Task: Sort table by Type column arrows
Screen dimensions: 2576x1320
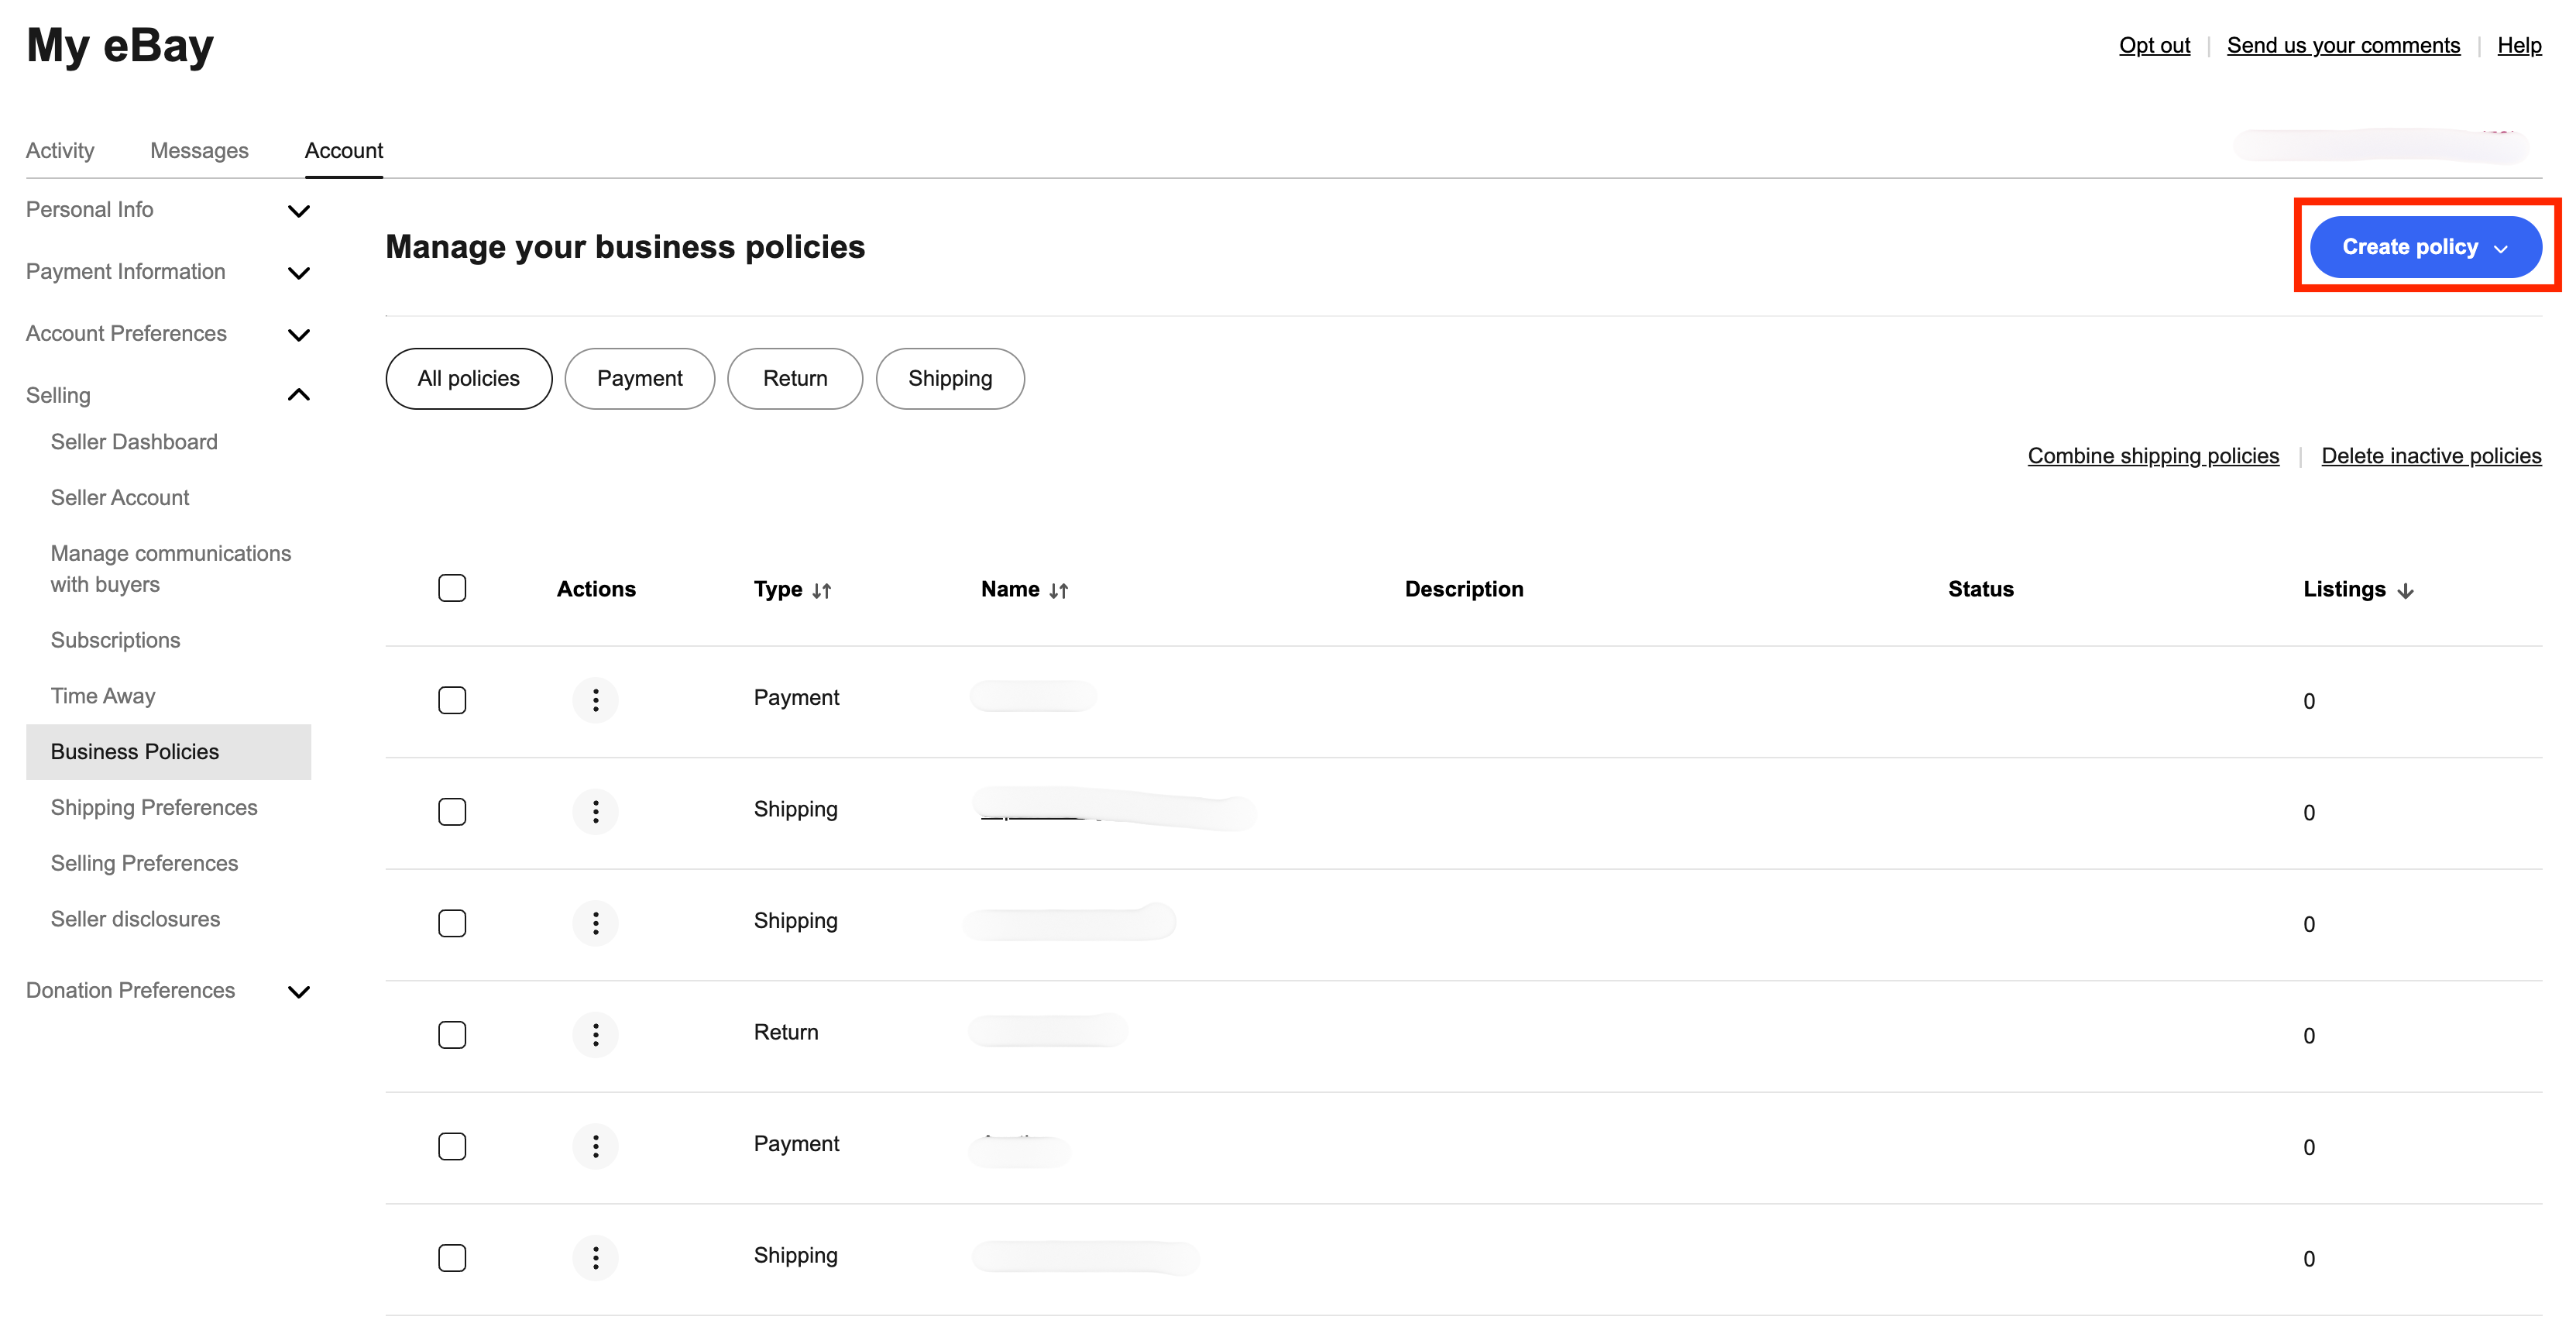Action: point(821,590)
